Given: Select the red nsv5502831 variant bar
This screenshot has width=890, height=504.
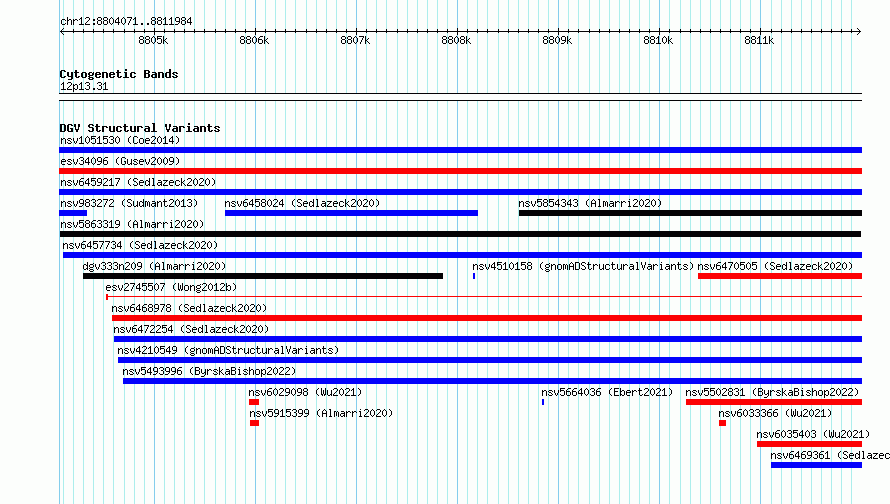Looking at the screenshot, I should (774, 402).
